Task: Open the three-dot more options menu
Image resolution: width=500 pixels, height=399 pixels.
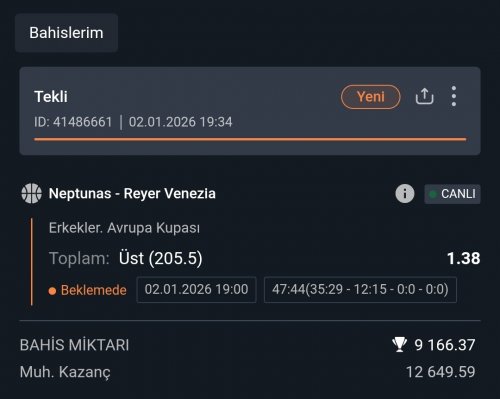Action: pos(454,96)
